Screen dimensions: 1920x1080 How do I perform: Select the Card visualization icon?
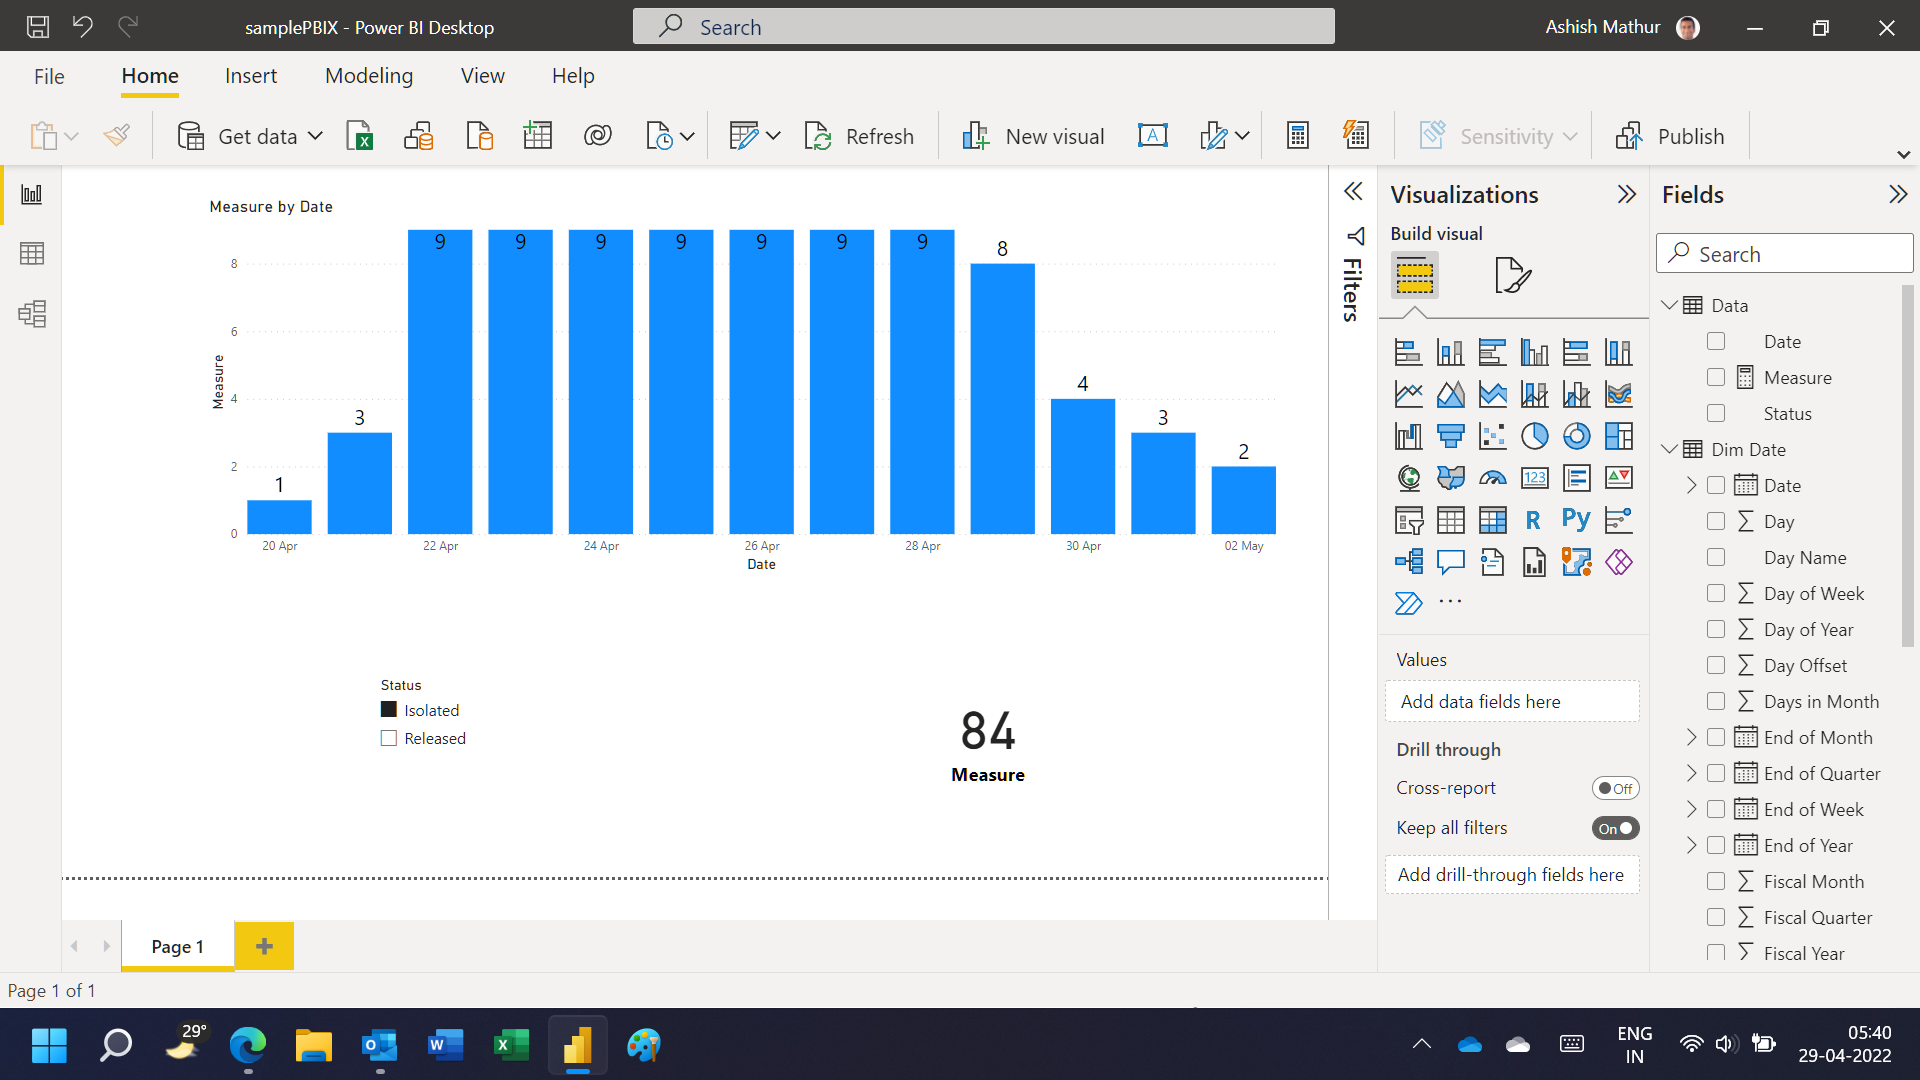click(x=1534, y=478)
